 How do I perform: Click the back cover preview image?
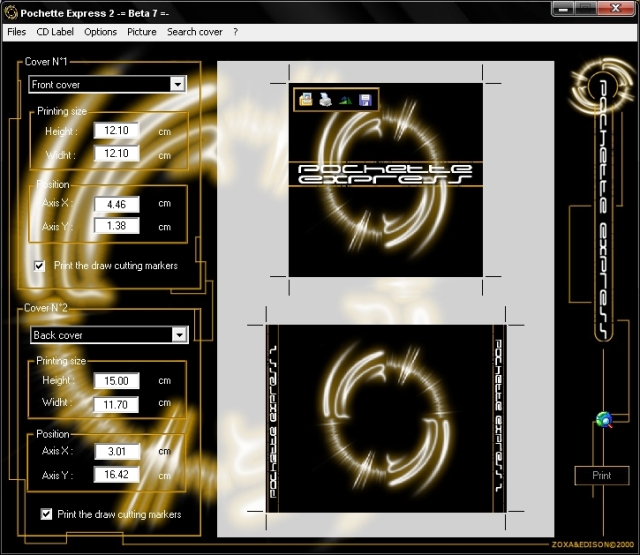click(386, 419)
